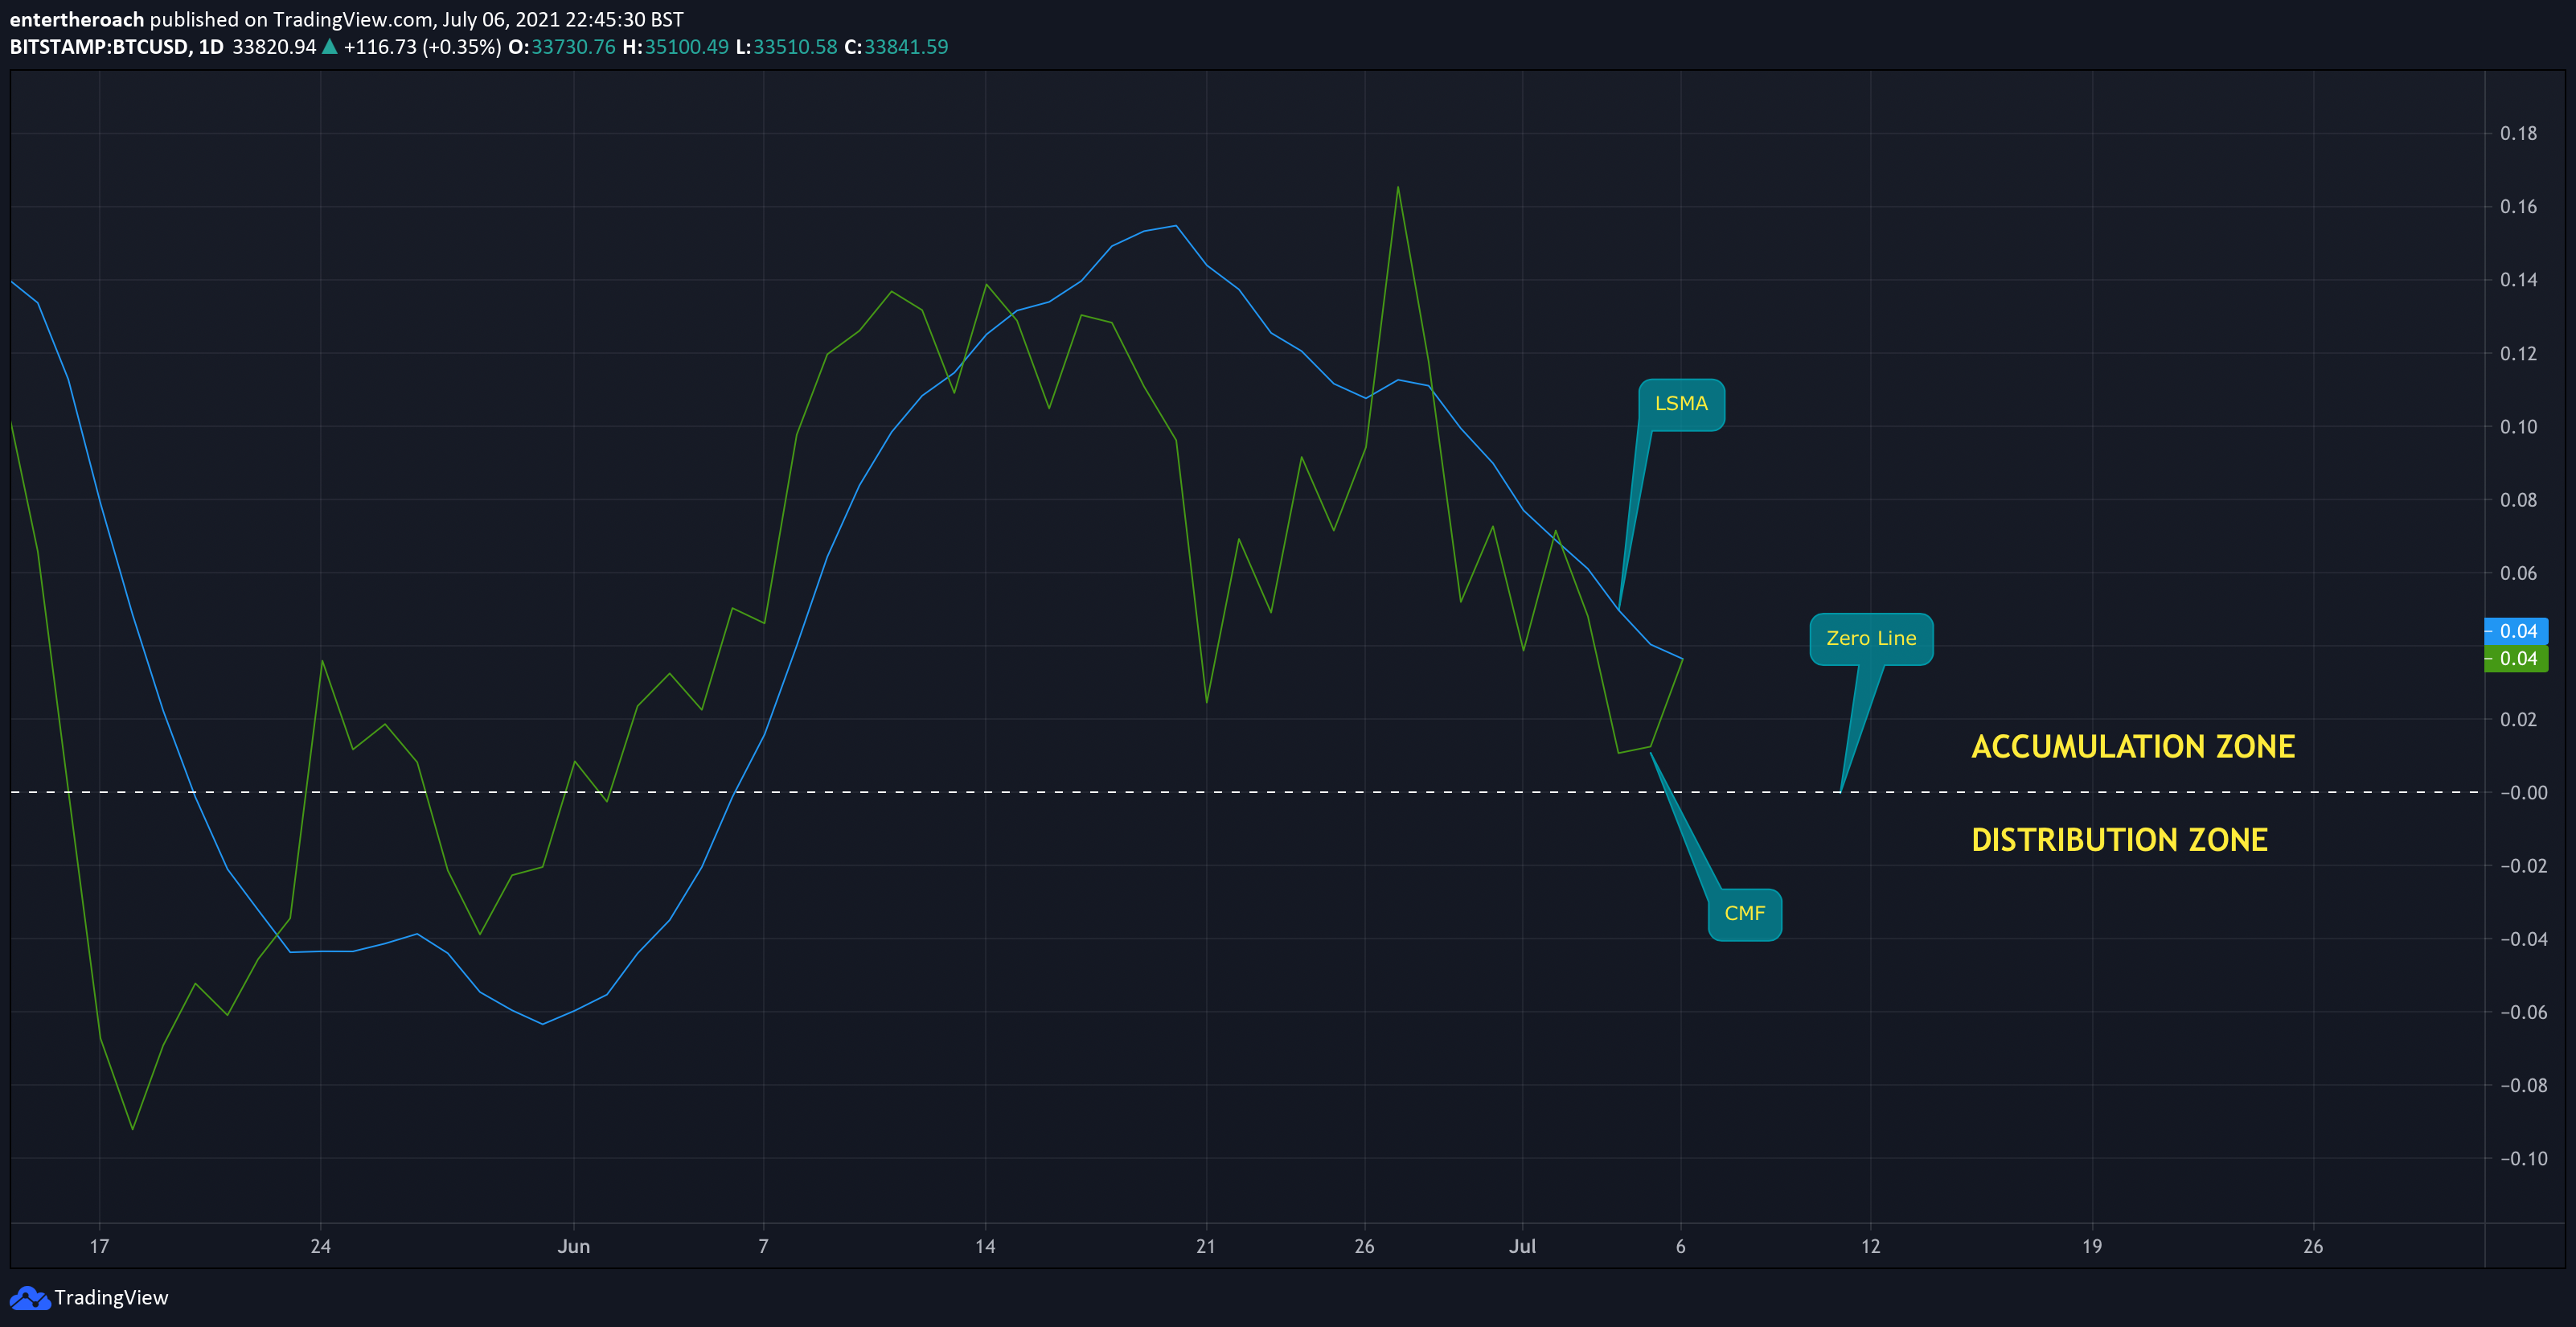Click the DISTRIBUTION ZONE text annotation

(x=2119, y=840)
